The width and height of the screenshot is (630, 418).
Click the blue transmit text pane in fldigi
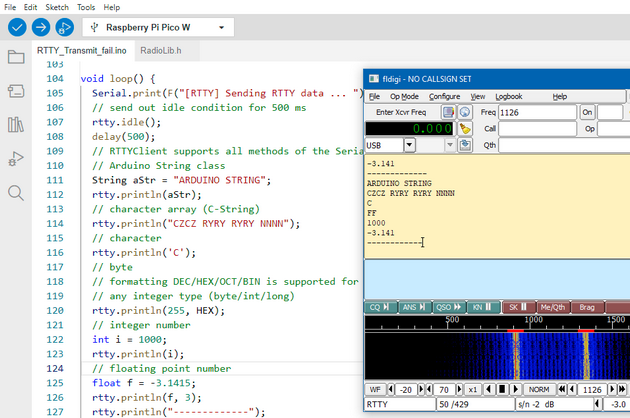(x=497, y=279)
